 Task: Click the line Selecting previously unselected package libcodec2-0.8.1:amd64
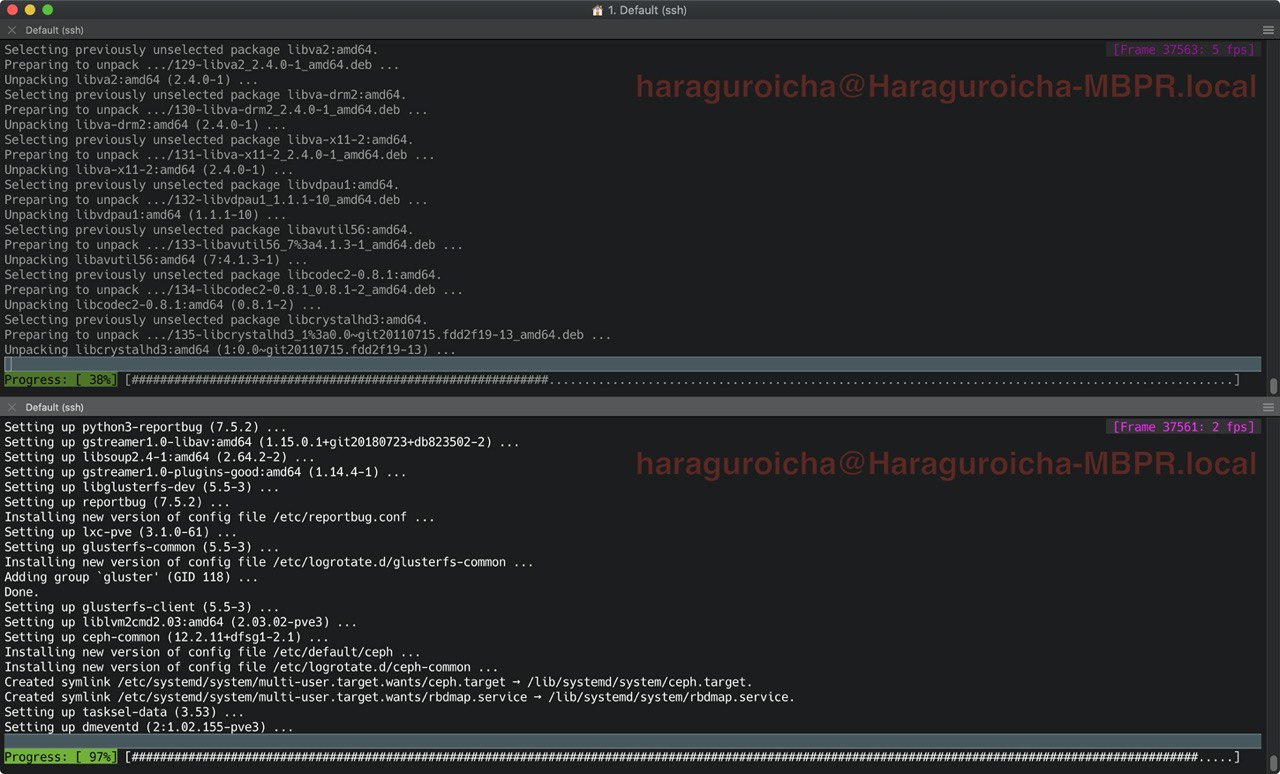click(223, 275)
